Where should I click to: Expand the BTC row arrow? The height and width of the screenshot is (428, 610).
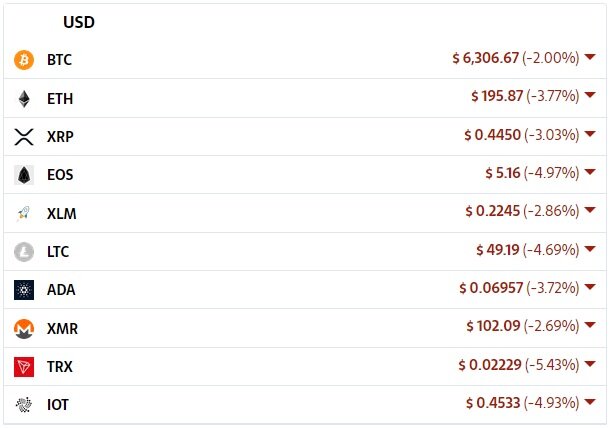(x=590, y=57)
